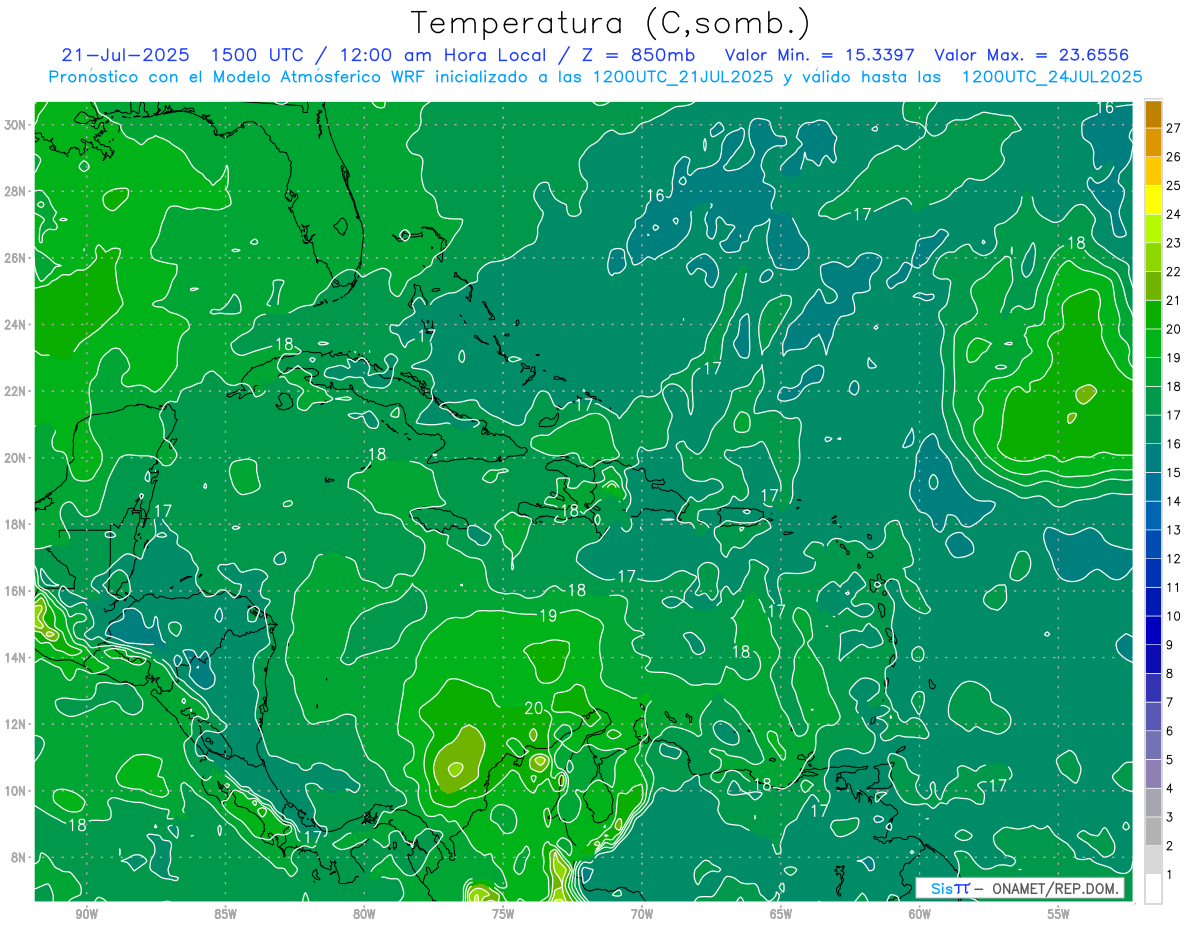Viewport: 1200px width, 927px height.
Task: Click the "1500 UTC" time text
Action: pyautogui.click(x=255, y=54)
